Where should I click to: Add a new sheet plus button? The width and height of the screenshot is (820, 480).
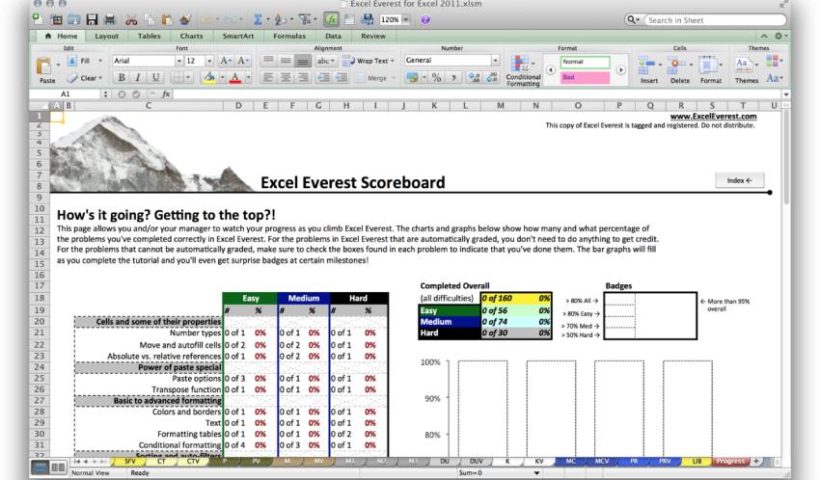[756, 461]
